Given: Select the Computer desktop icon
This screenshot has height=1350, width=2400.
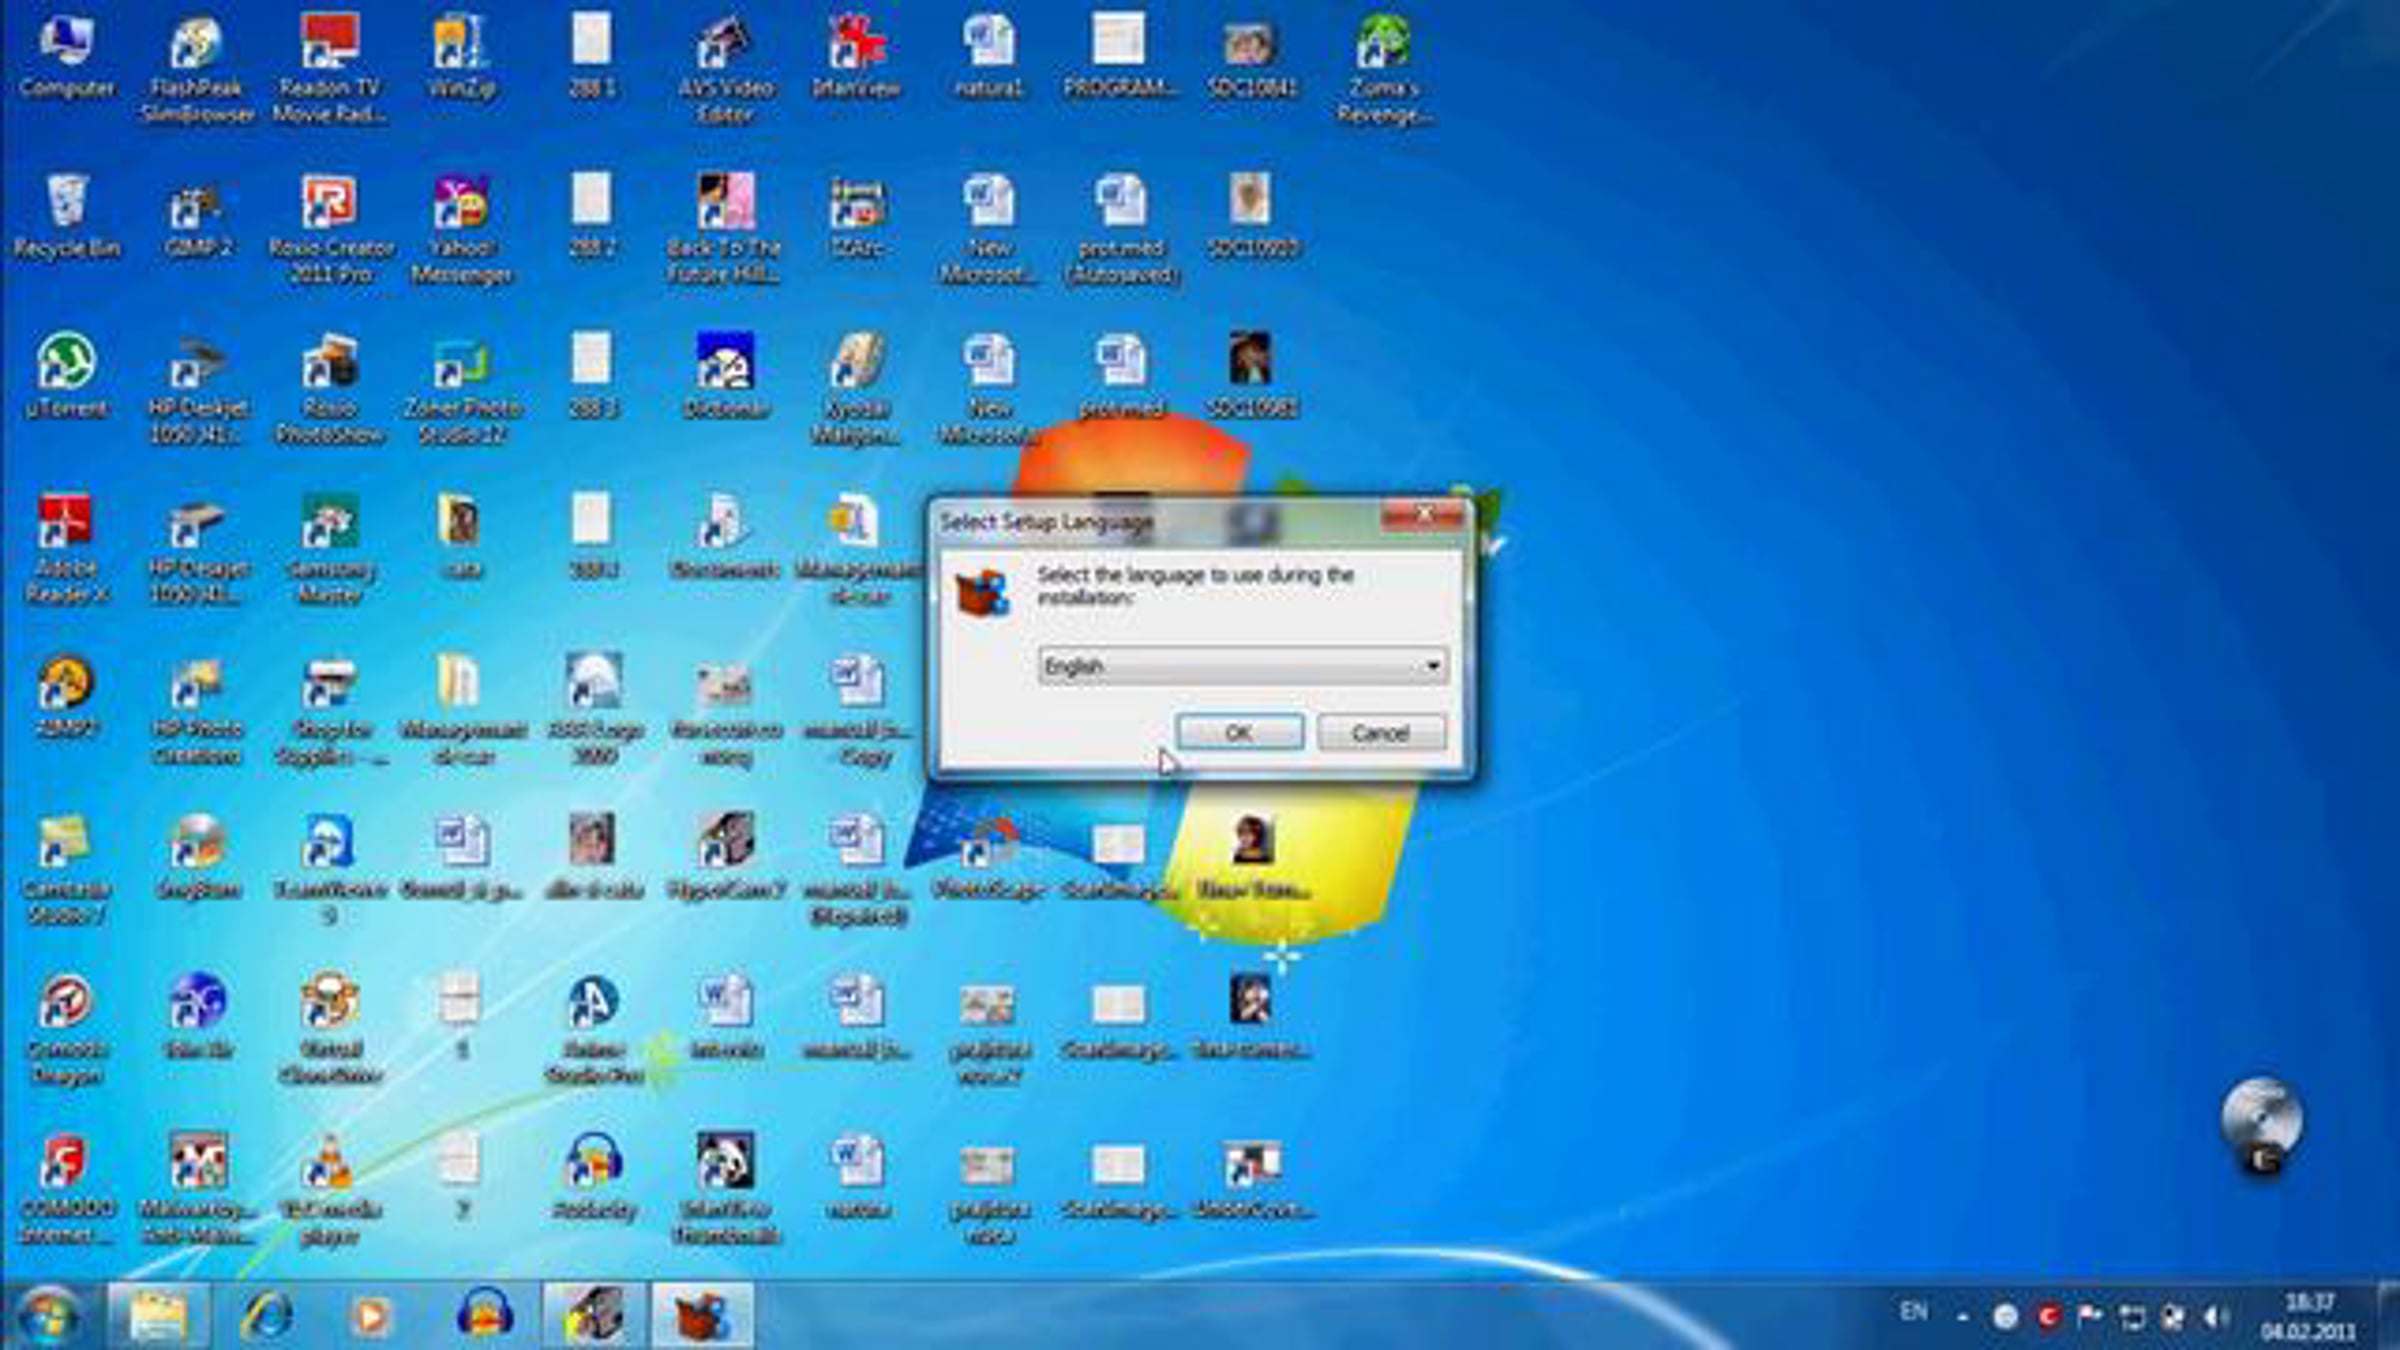Looking at the screenshot, I should [x=66, y=44].
